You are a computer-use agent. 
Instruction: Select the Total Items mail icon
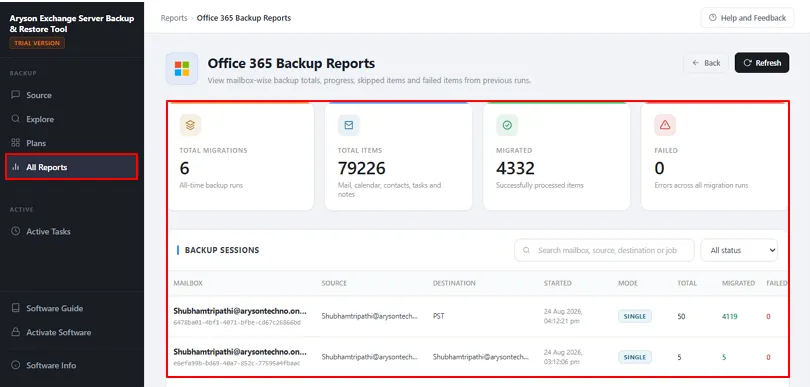click(349, 125)
